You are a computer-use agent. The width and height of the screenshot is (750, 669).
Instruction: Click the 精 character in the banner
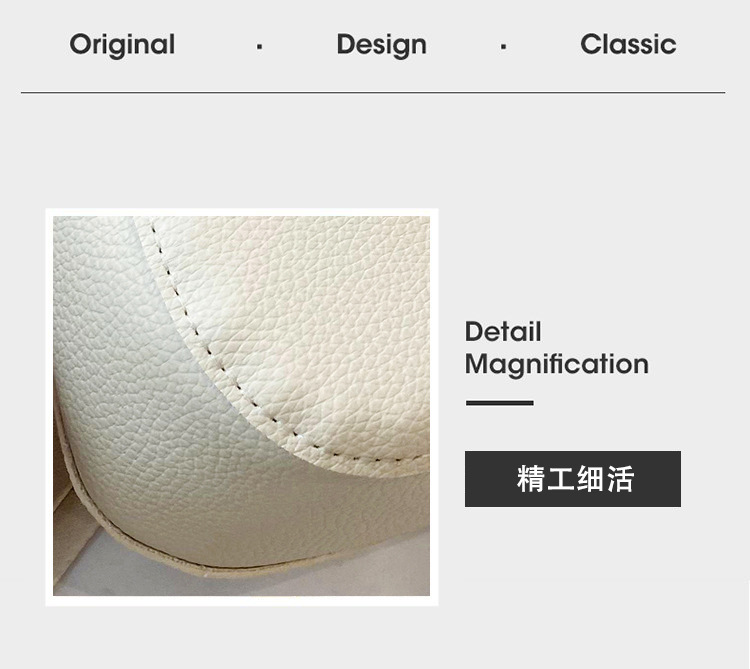530,478
